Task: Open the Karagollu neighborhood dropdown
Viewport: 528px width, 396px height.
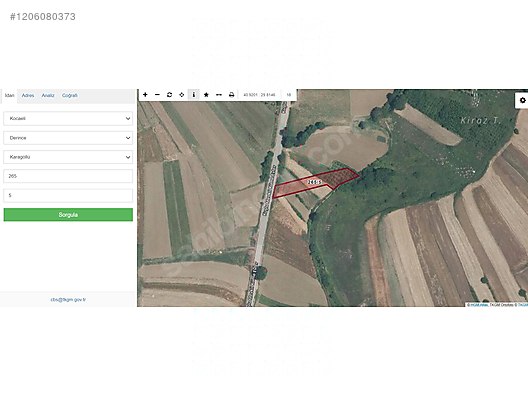Action: click(68, 157)
